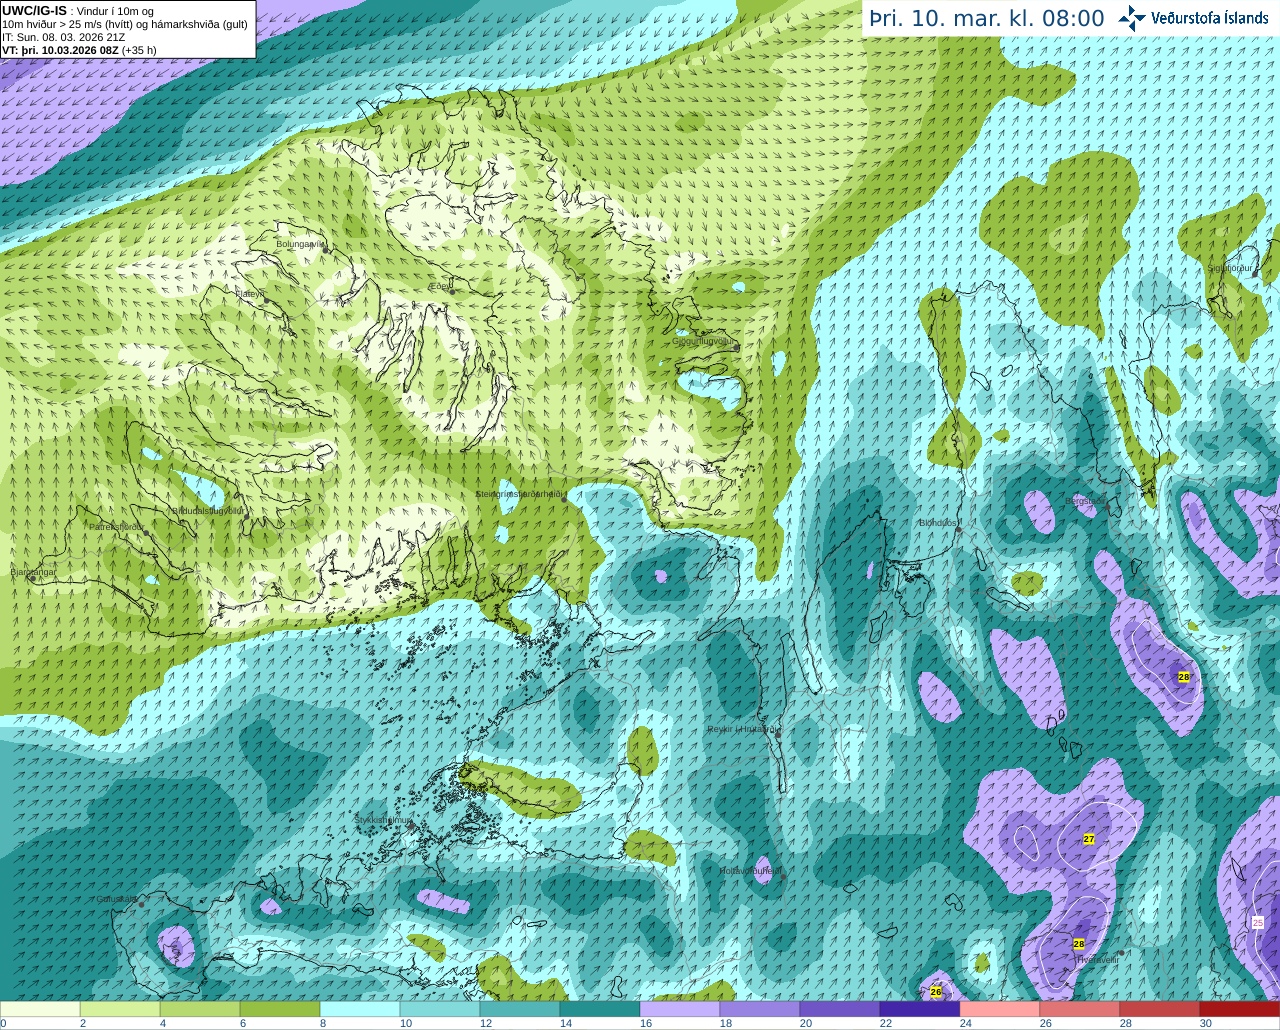Click the yellow 26 gust marker near legend
Viewport: 1280px width, 1030px height.
click(936, 992)
